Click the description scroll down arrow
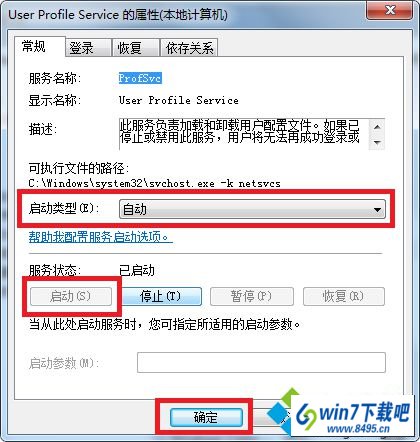 click(377, 142)
